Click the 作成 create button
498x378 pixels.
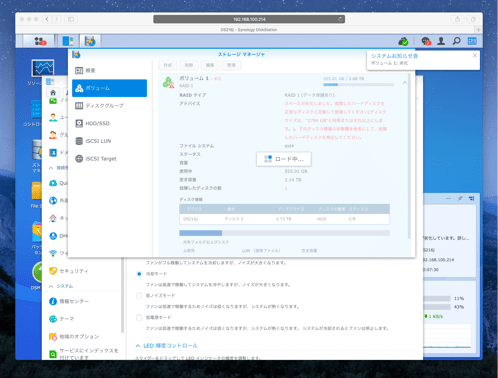point(168,65)
